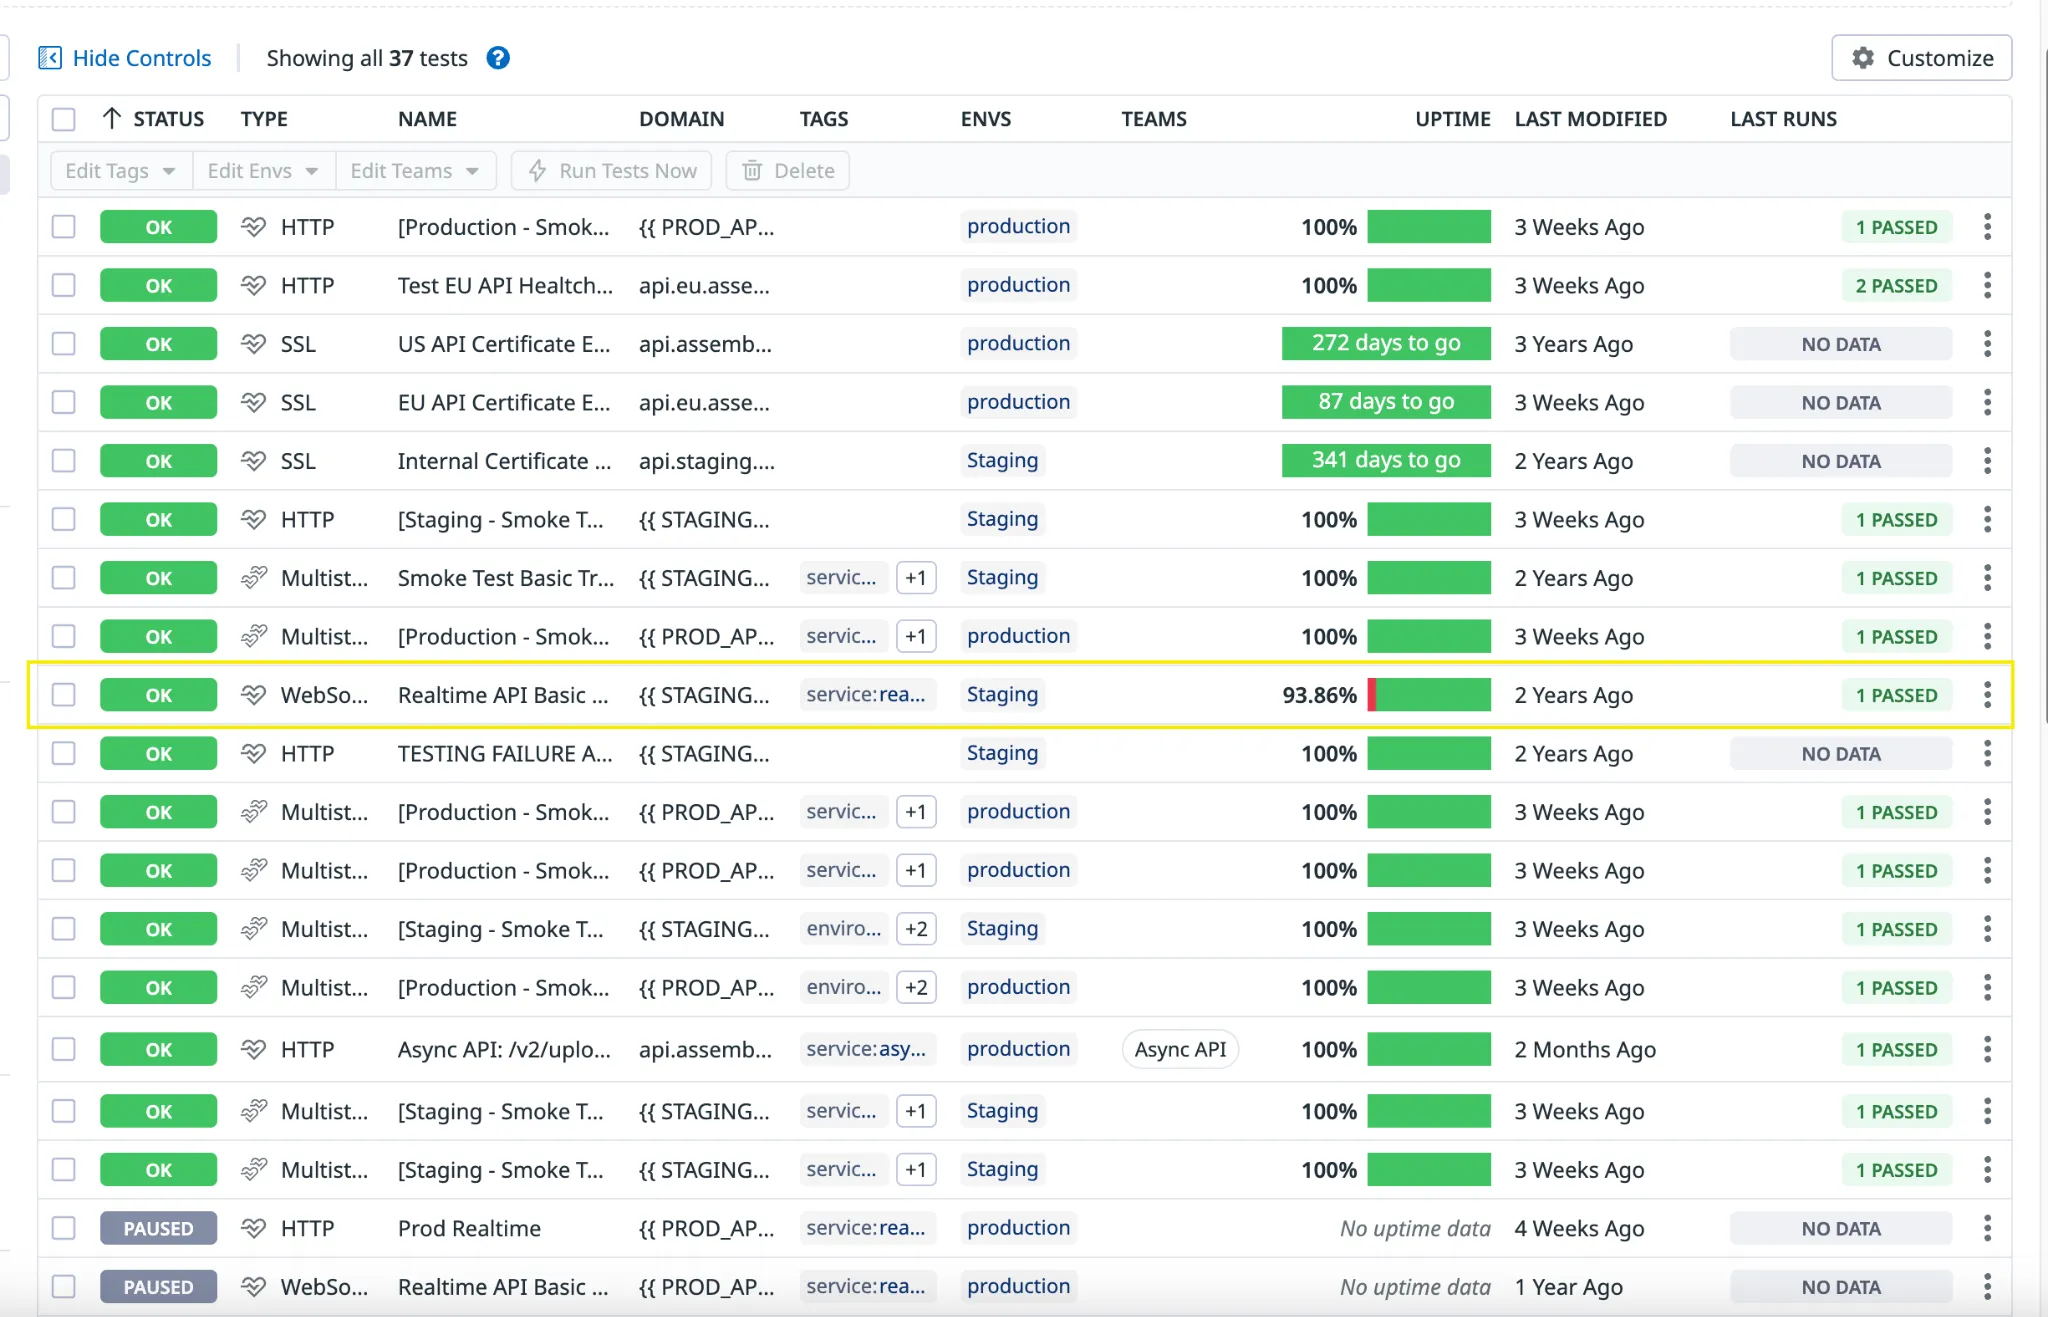Viewport: 2048px width, 1317px height.
Task: Click the Async API team tag
Action: coord(1180,1049)
